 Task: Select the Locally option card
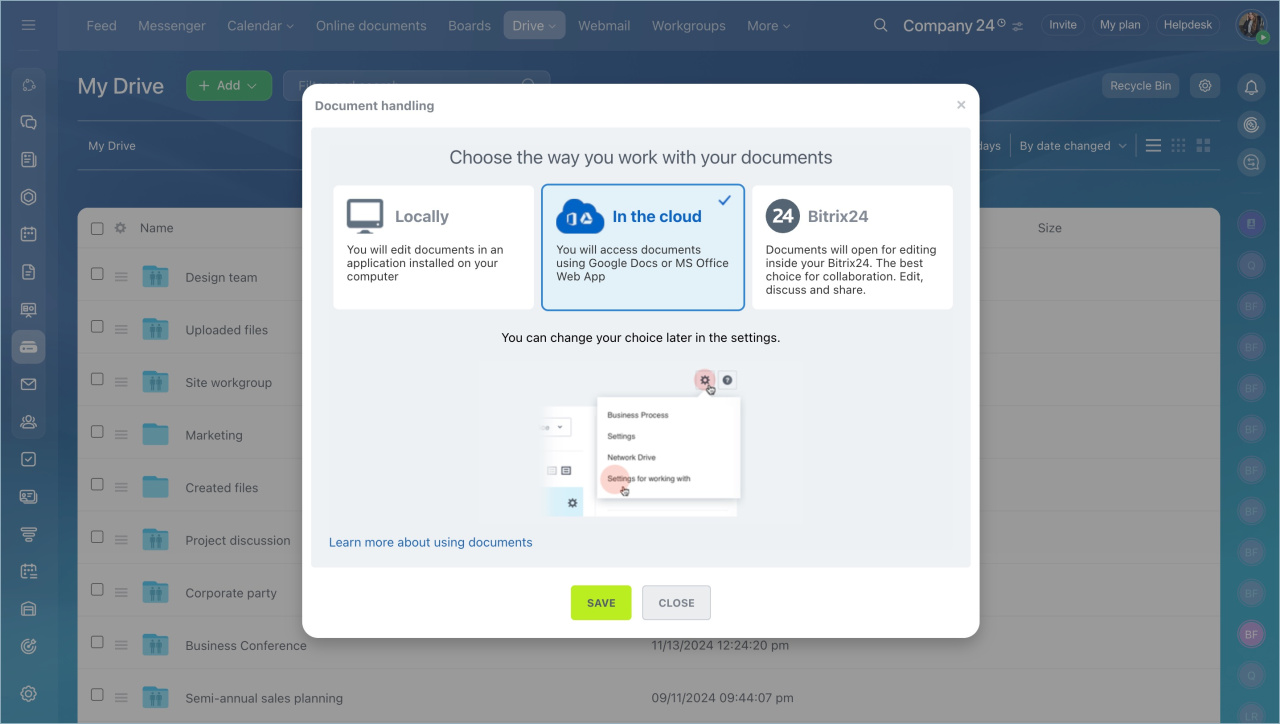coord(433,247)
